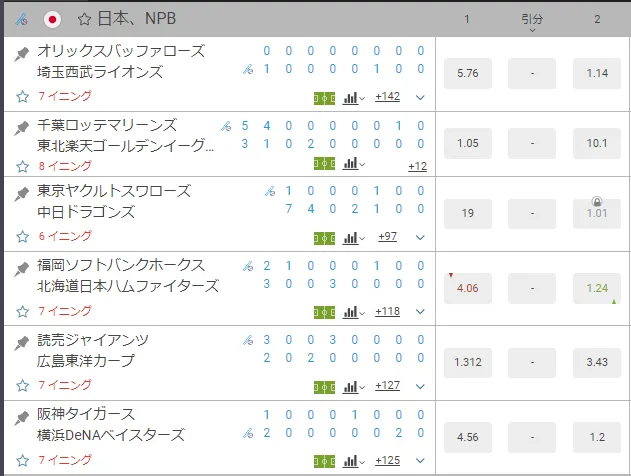631x476 pixels.
Task: Add 読売ジャイアンツ match to favorites
Action: pos(23,385)
